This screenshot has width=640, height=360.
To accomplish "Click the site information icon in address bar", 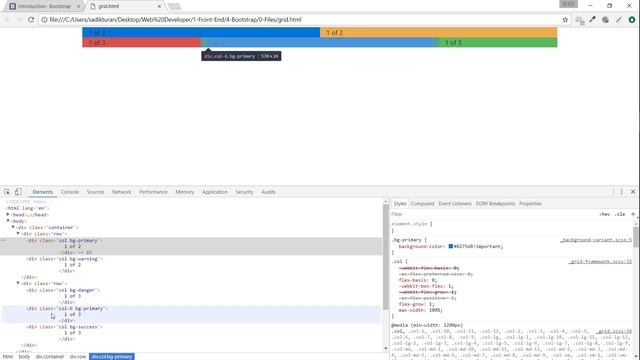I will [x=44, y=20].
